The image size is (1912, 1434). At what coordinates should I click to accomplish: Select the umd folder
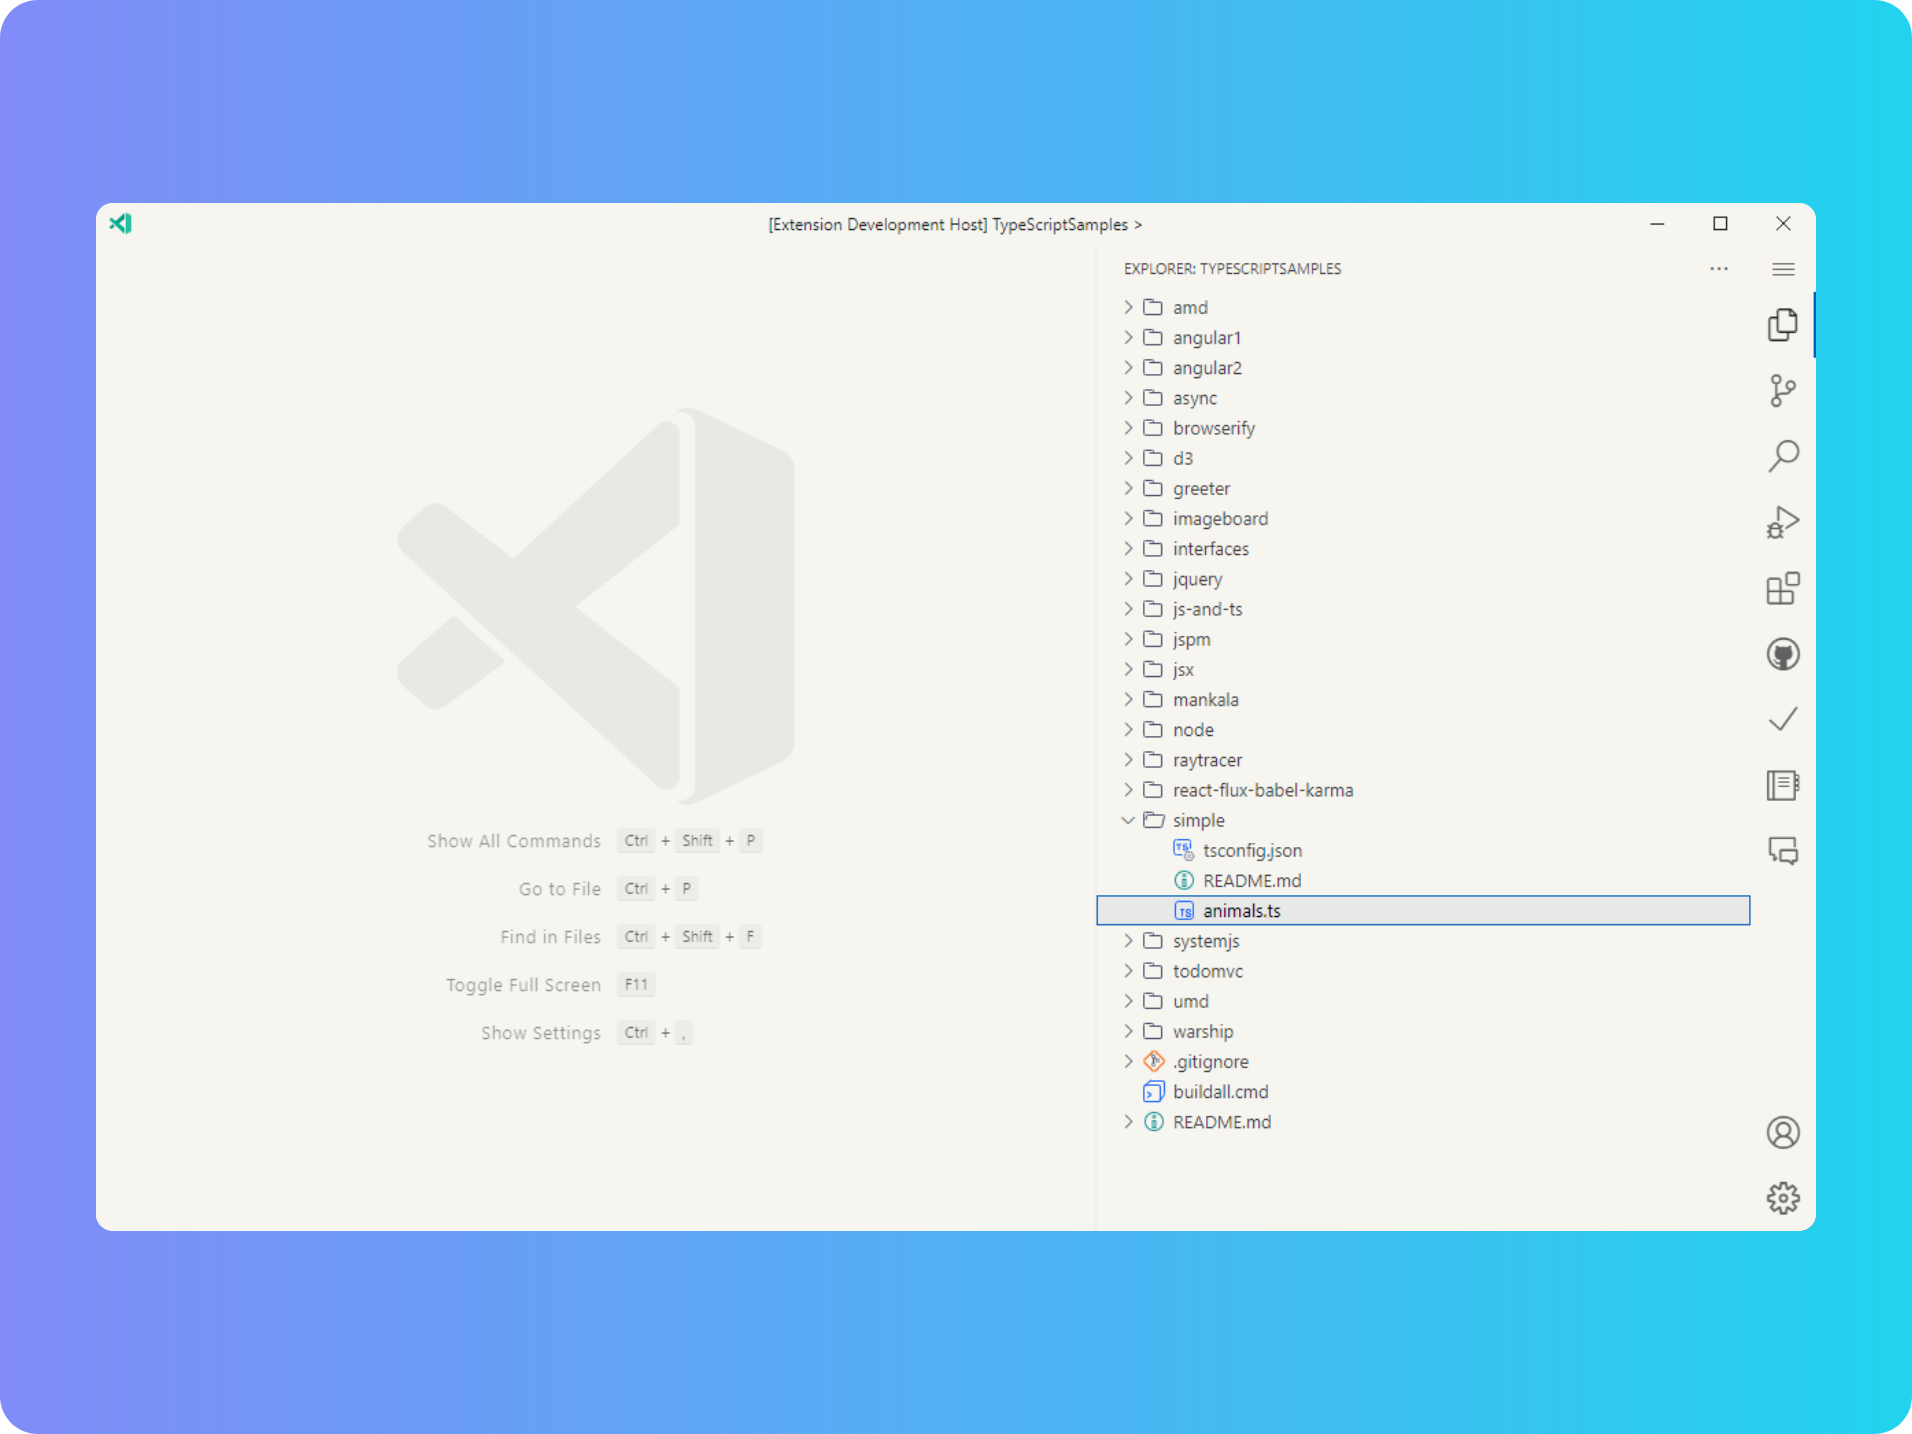pyautogui.click(x=1423, y=1001)
